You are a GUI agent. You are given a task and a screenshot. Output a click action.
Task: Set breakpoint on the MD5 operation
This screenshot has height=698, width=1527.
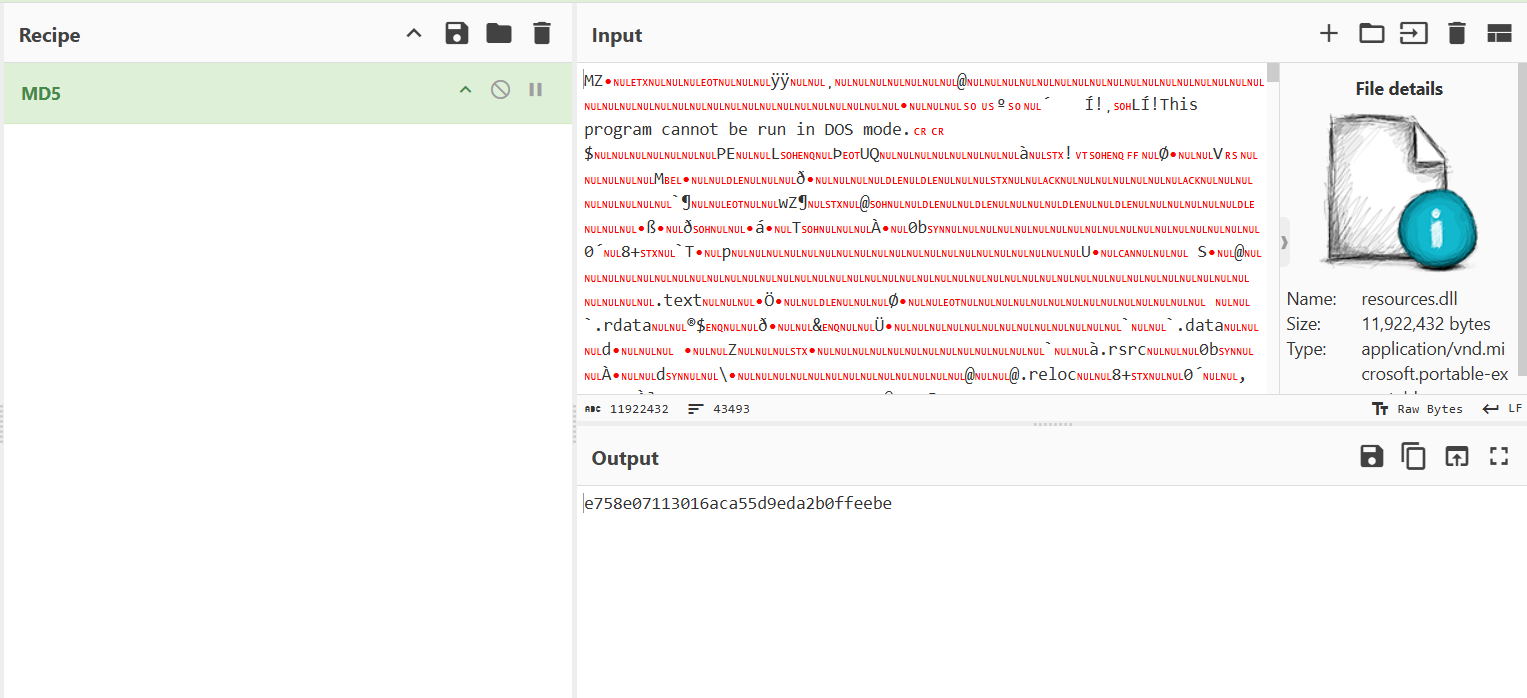(x=535, y=90)
